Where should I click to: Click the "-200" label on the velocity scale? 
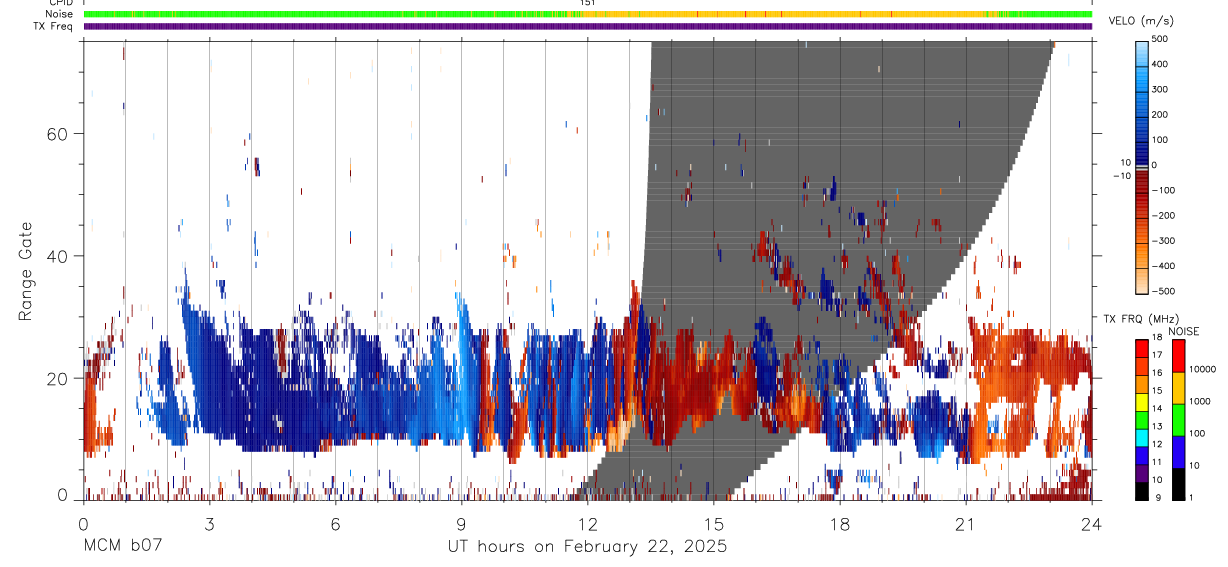pyautogui.click(x=1161, y=216)
